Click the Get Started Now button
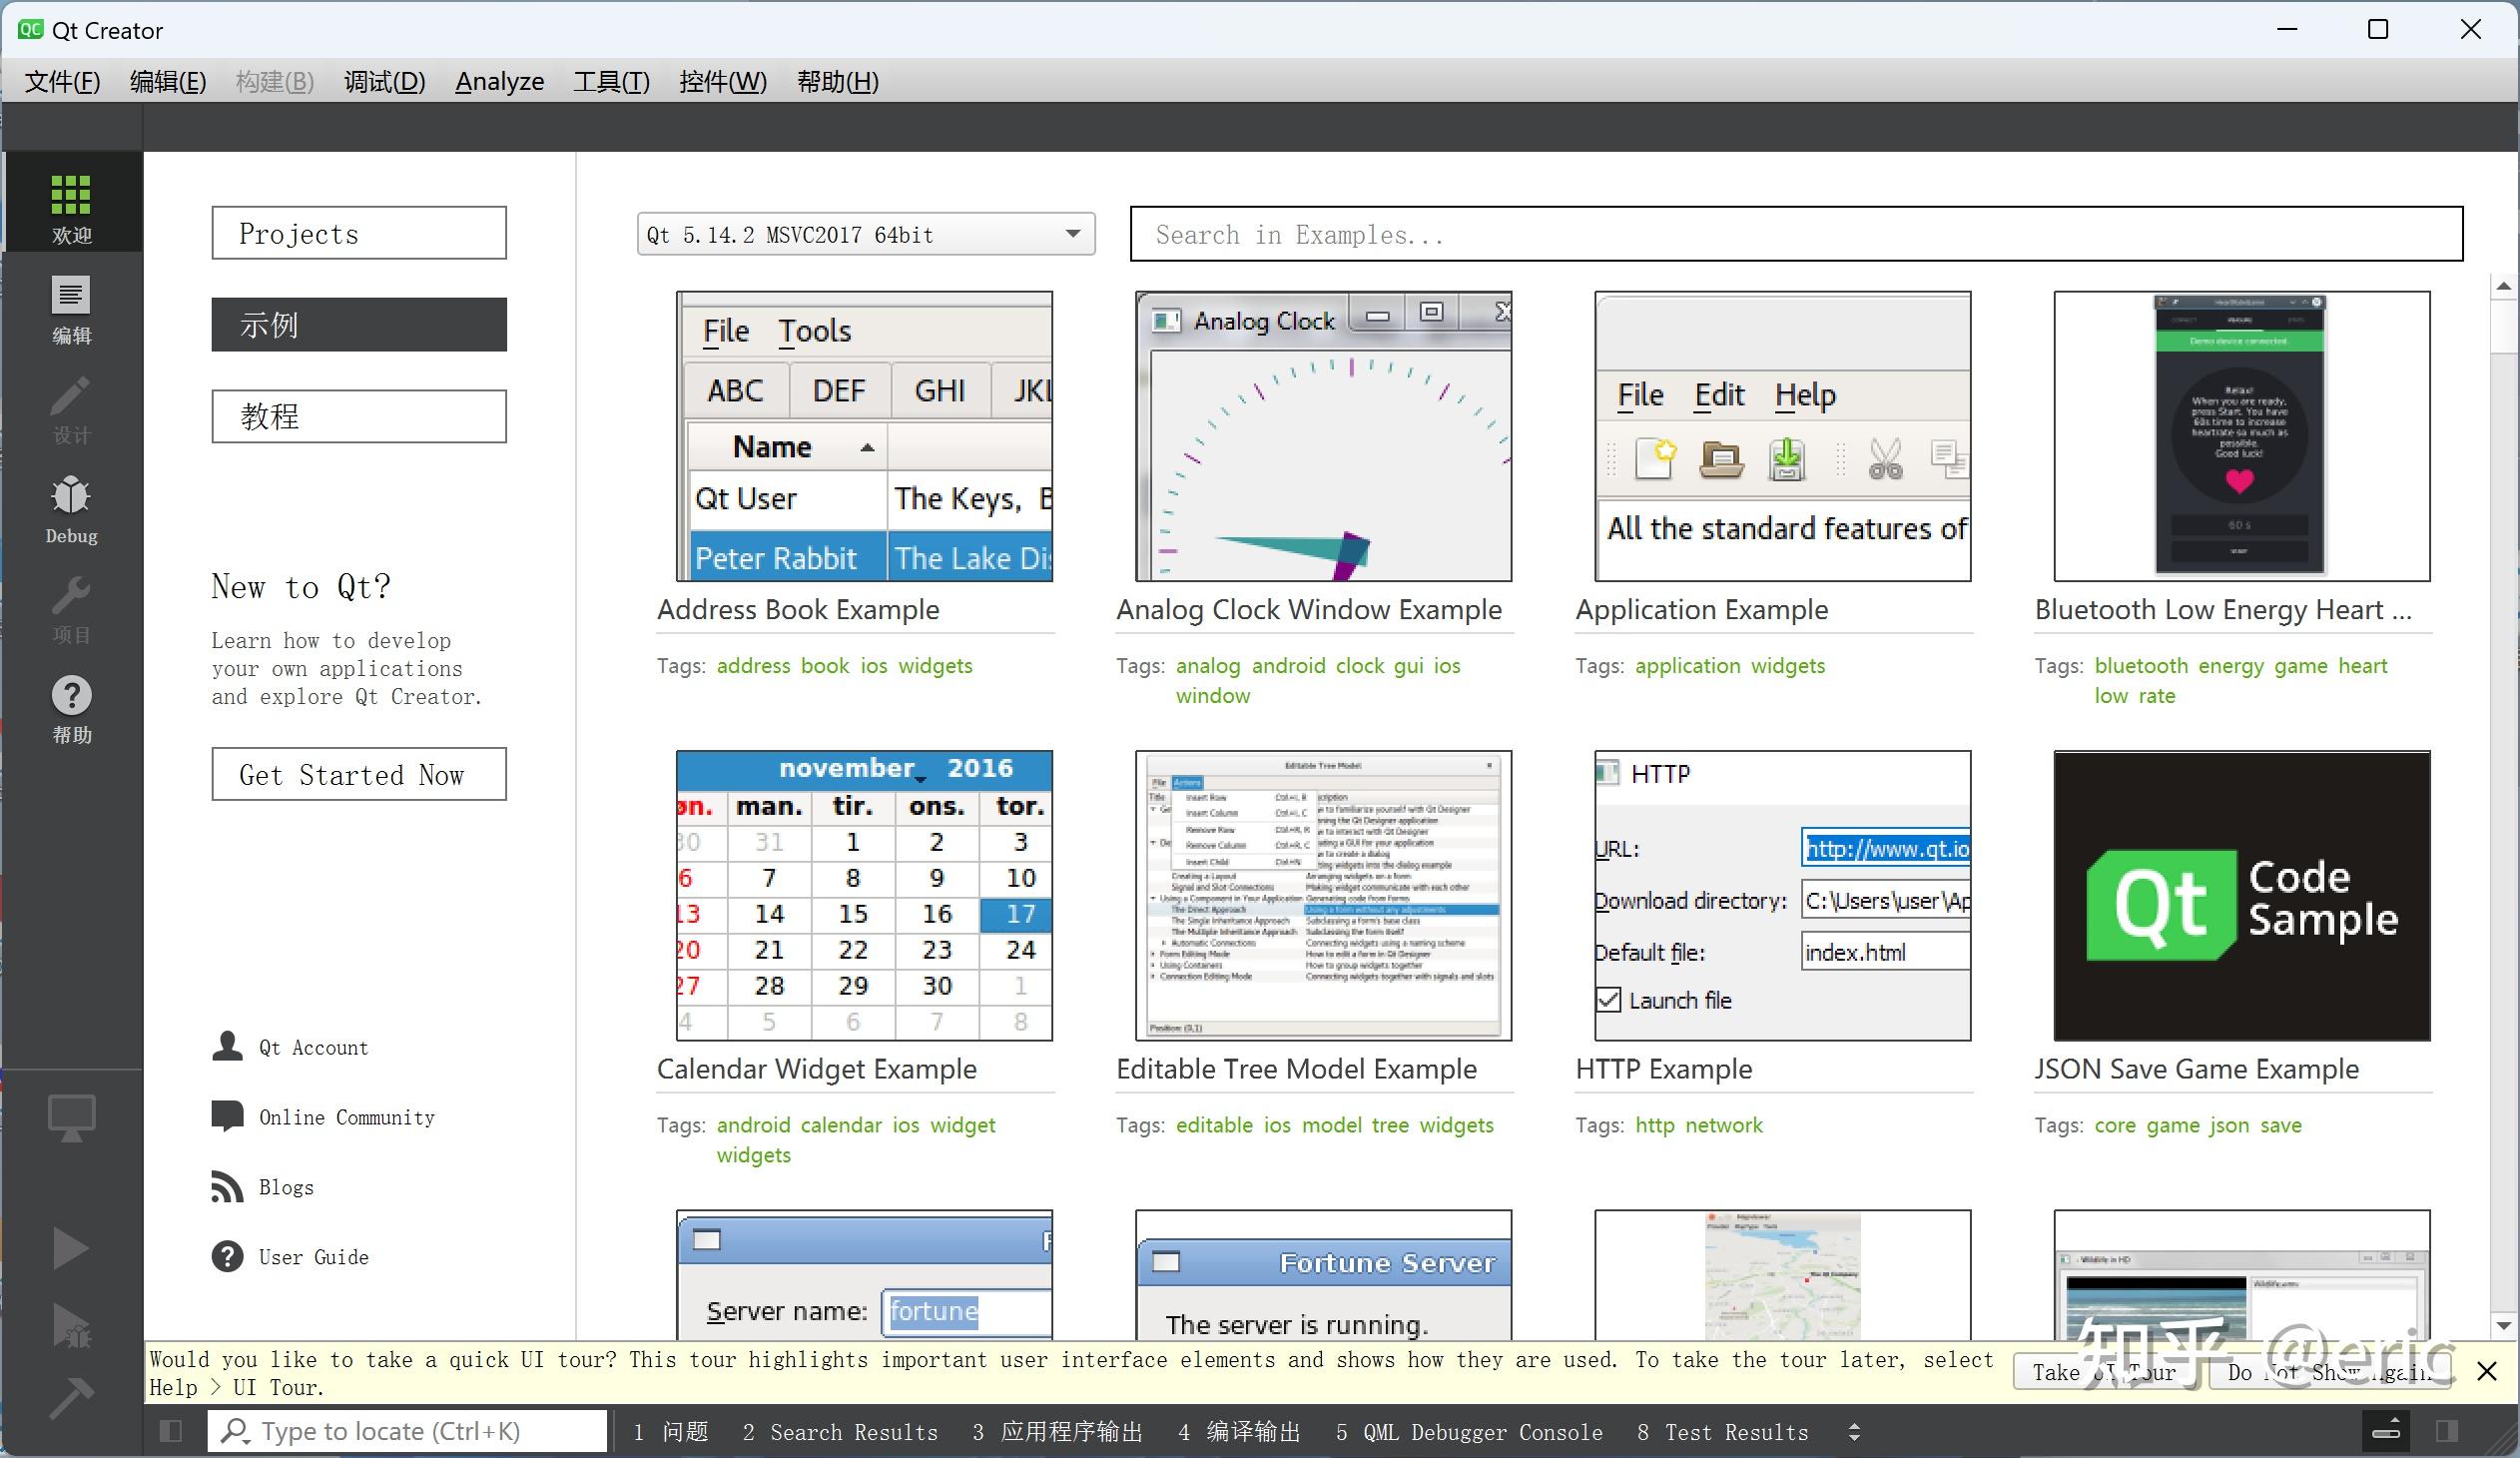The width and height of the screenshot is (2520, 1458). point(358,774)
